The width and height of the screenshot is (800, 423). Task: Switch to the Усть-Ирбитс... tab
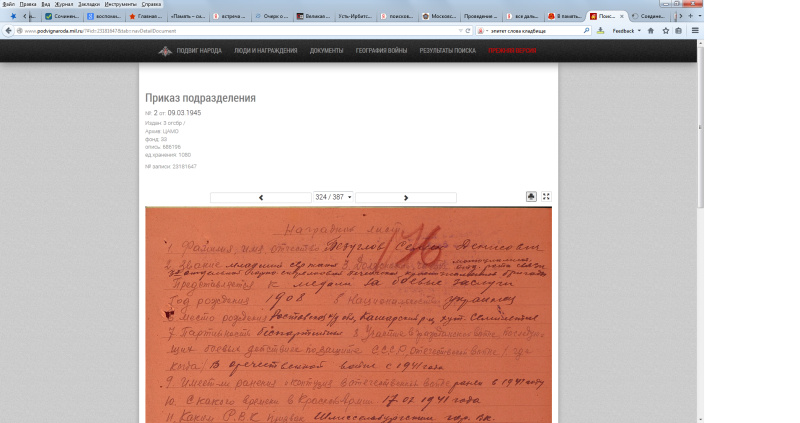coord(355,16)
